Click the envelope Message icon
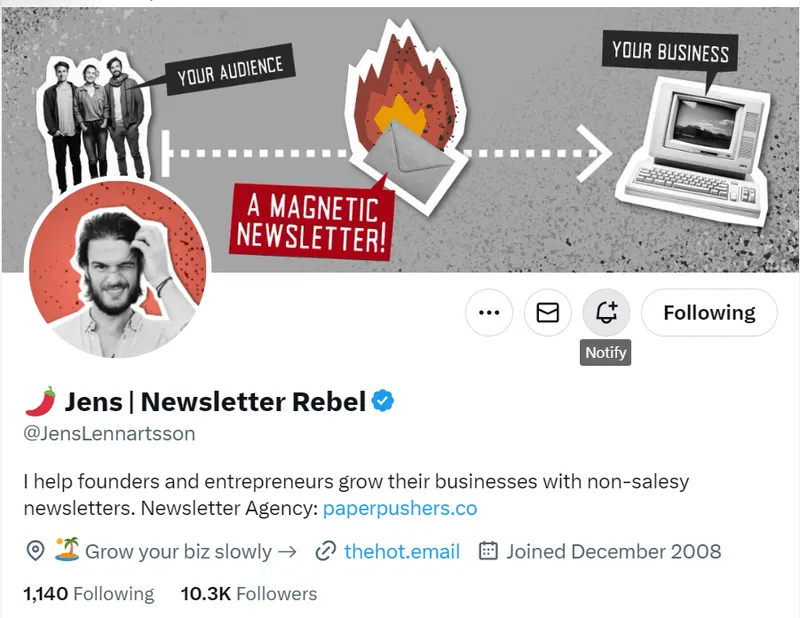 point(547,313)
